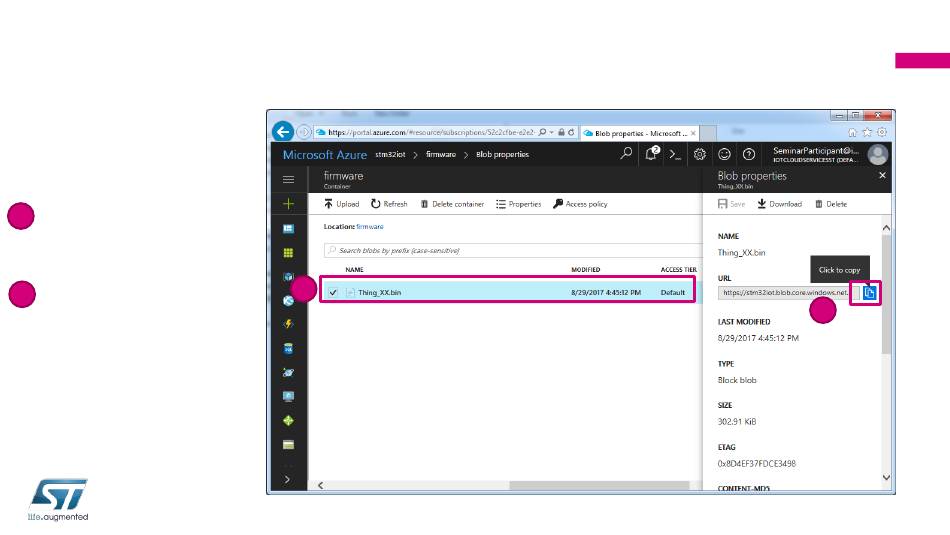
Task: Close the Blob properties panel
Action: click(x=882, y=175)
